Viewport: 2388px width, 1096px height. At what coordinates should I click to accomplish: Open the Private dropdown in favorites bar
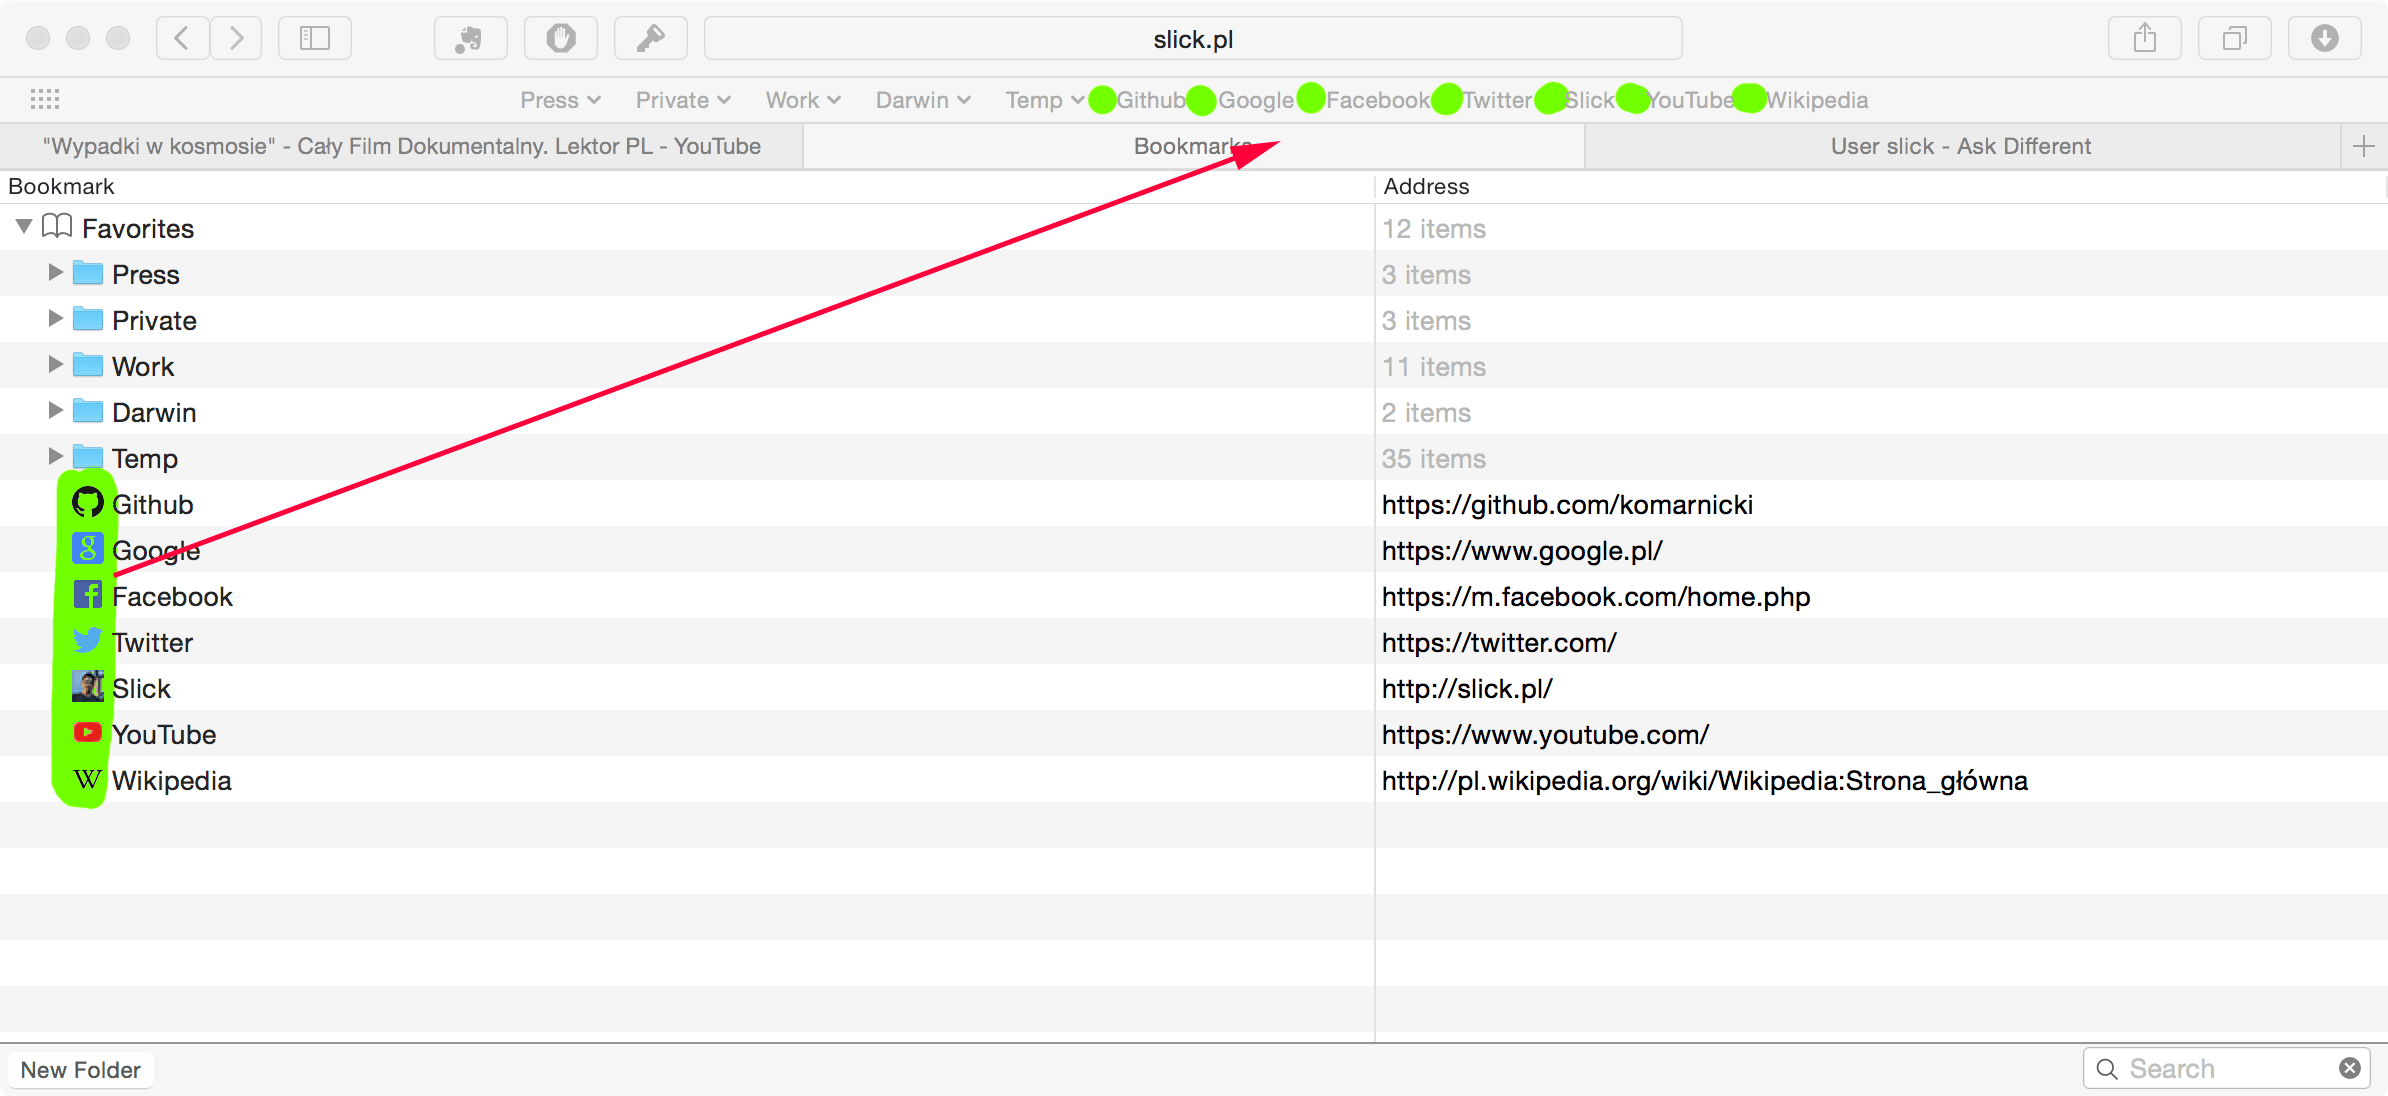(682, 100)
